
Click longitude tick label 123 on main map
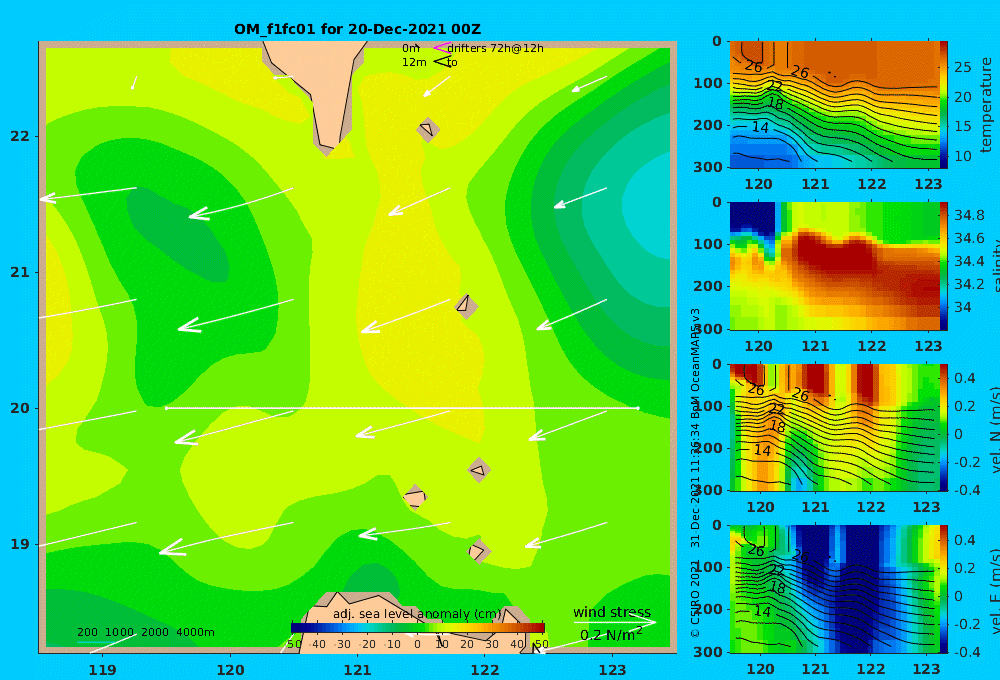(613, 670)
